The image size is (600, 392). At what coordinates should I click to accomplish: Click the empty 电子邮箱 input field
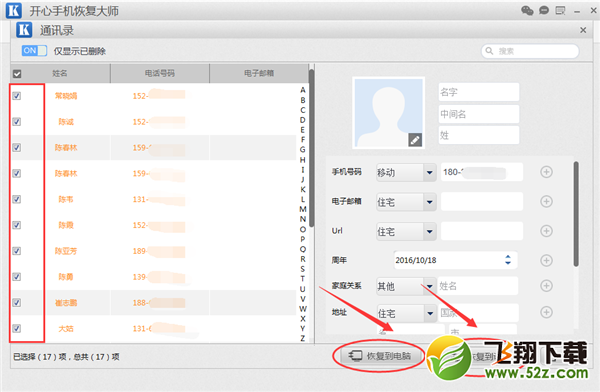point(482,201)
